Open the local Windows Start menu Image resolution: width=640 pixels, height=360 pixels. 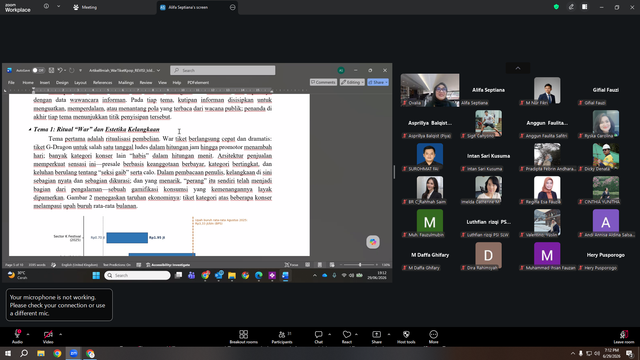point(8,353)
